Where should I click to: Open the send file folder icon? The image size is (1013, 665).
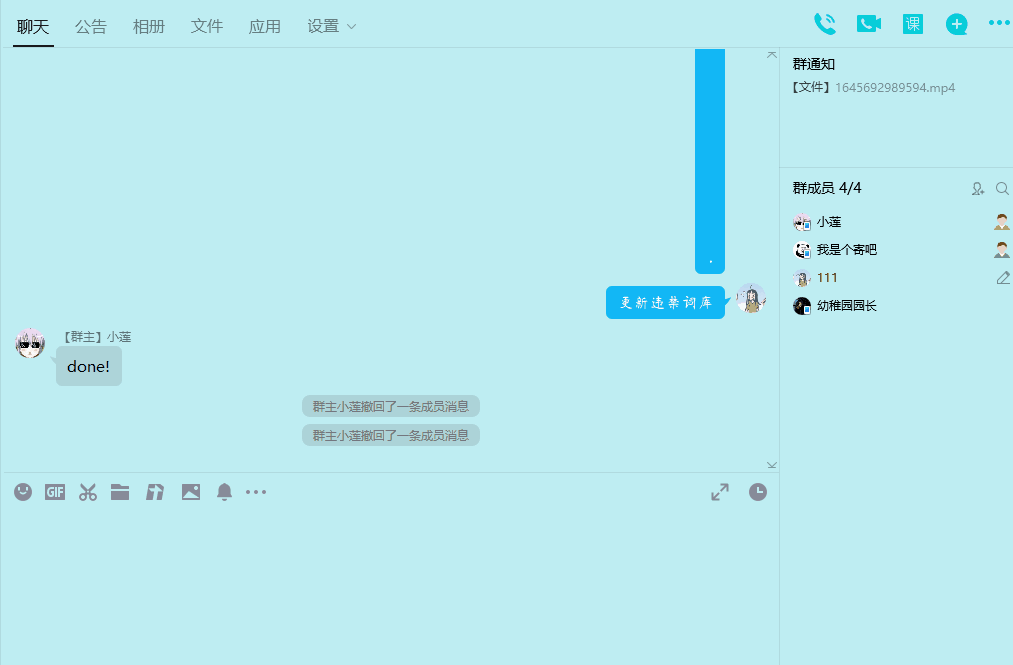click(x=120, y=492)
